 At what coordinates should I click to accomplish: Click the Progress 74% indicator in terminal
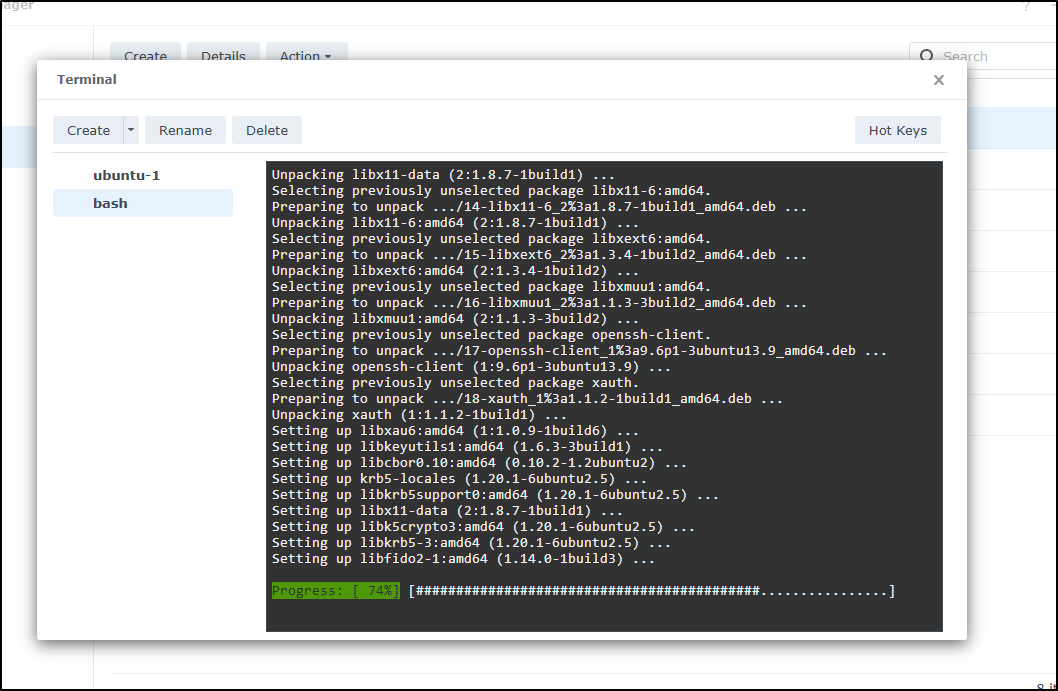click(335, 591)
